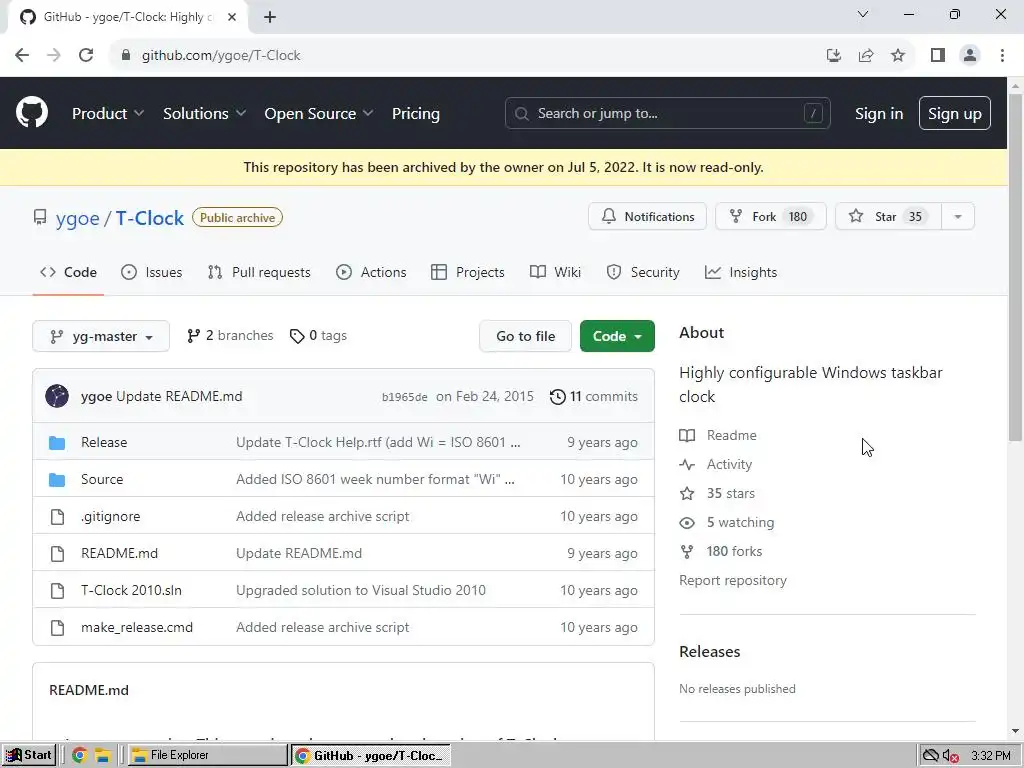Expand the Solutions navigation menu
Screen dimensions: 1024x768
point(204,114)
